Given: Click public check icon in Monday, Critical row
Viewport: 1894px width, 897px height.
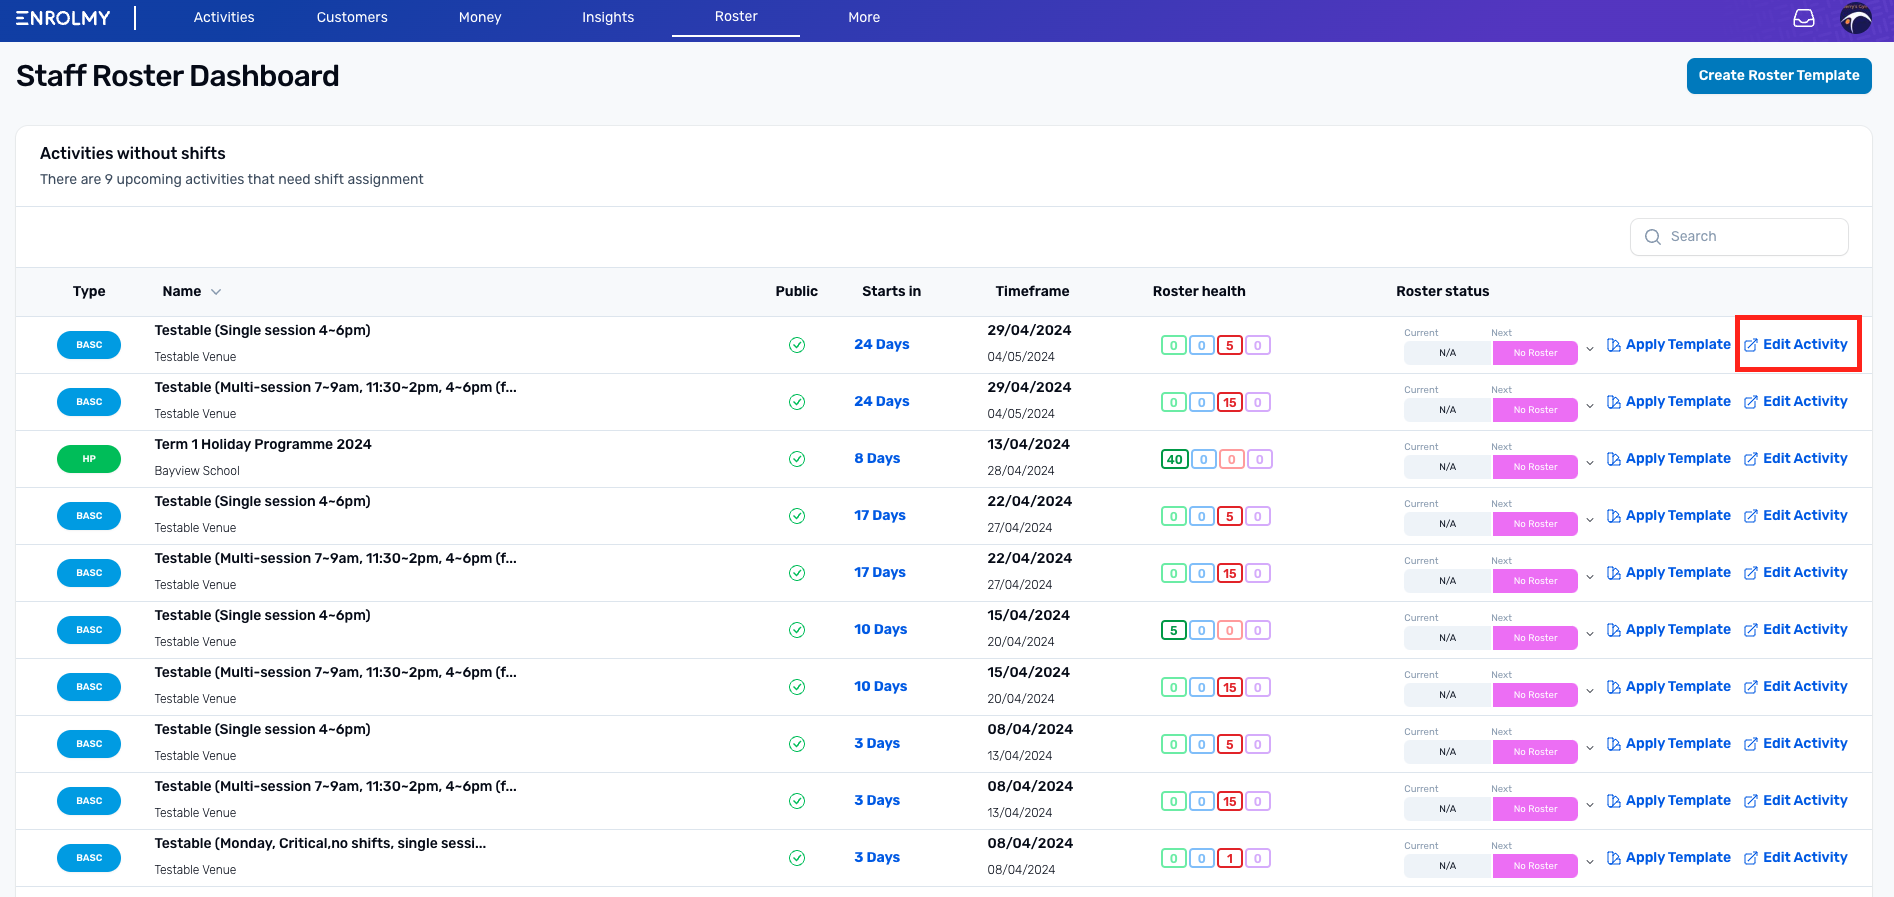Looking at the screenshot, I should tap(797, 858).
